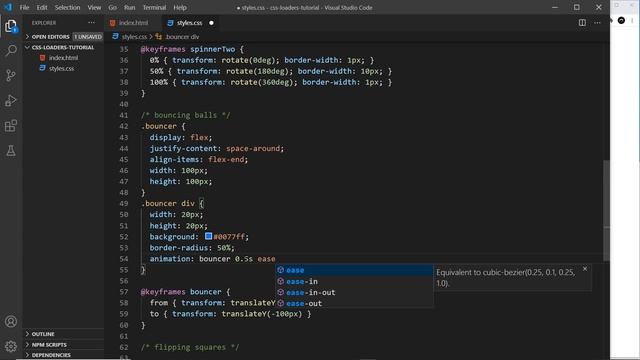The width and height of the screenshot is (640, 360).
Task: Click the unsaved dot on styles.css tab
Action: point(211,23)
